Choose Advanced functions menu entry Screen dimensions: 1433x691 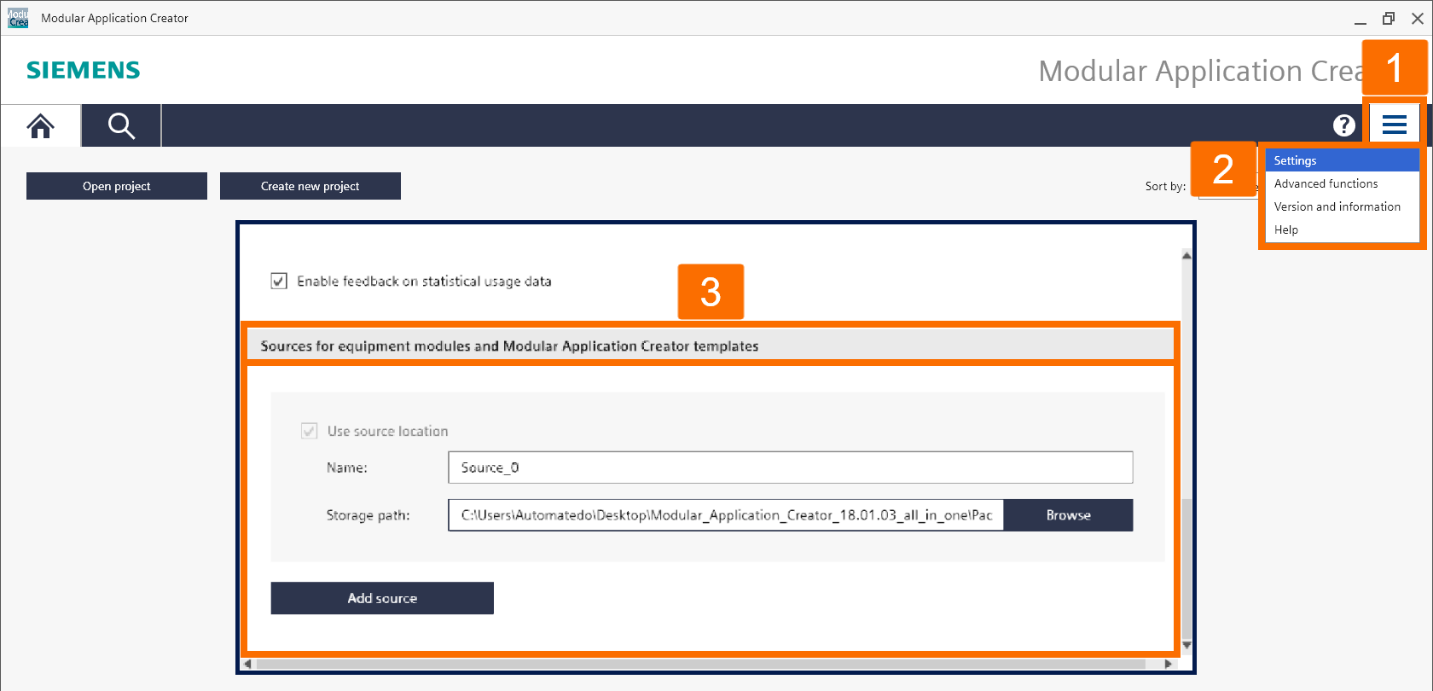coord(1324,183)
